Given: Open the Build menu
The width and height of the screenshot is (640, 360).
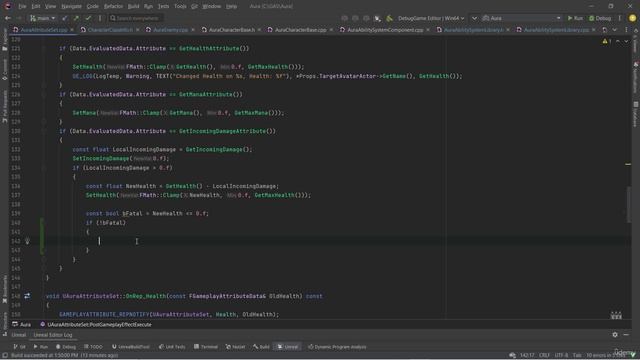Looking at the screenshot, I should 133,6.
